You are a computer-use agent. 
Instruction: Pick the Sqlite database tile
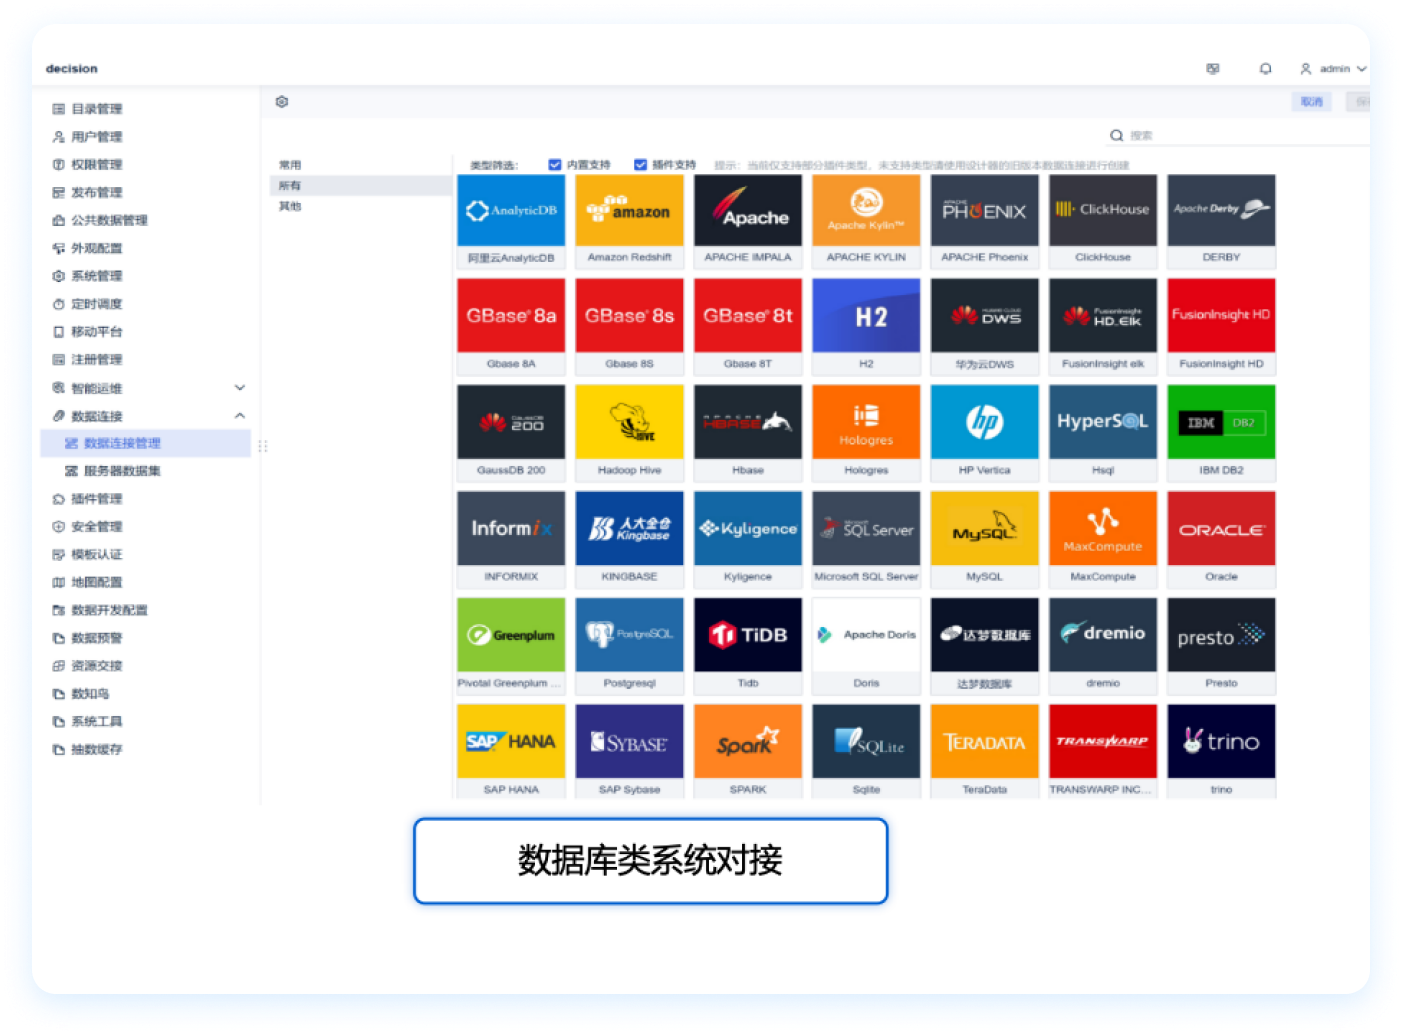click(x=866, y=751)
